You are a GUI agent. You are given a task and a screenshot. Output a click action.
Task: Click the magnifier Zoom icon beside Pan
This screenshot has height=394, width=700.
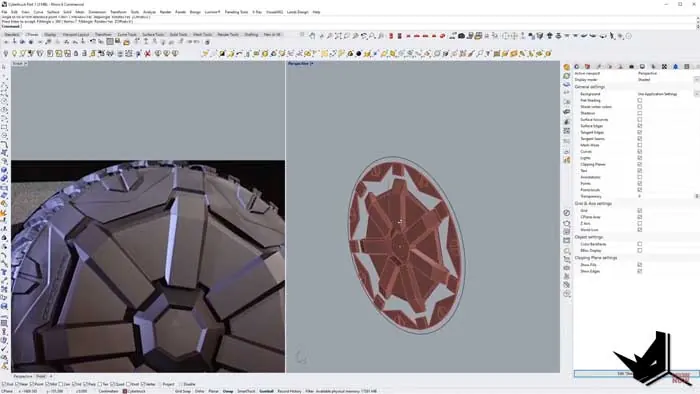330,36
